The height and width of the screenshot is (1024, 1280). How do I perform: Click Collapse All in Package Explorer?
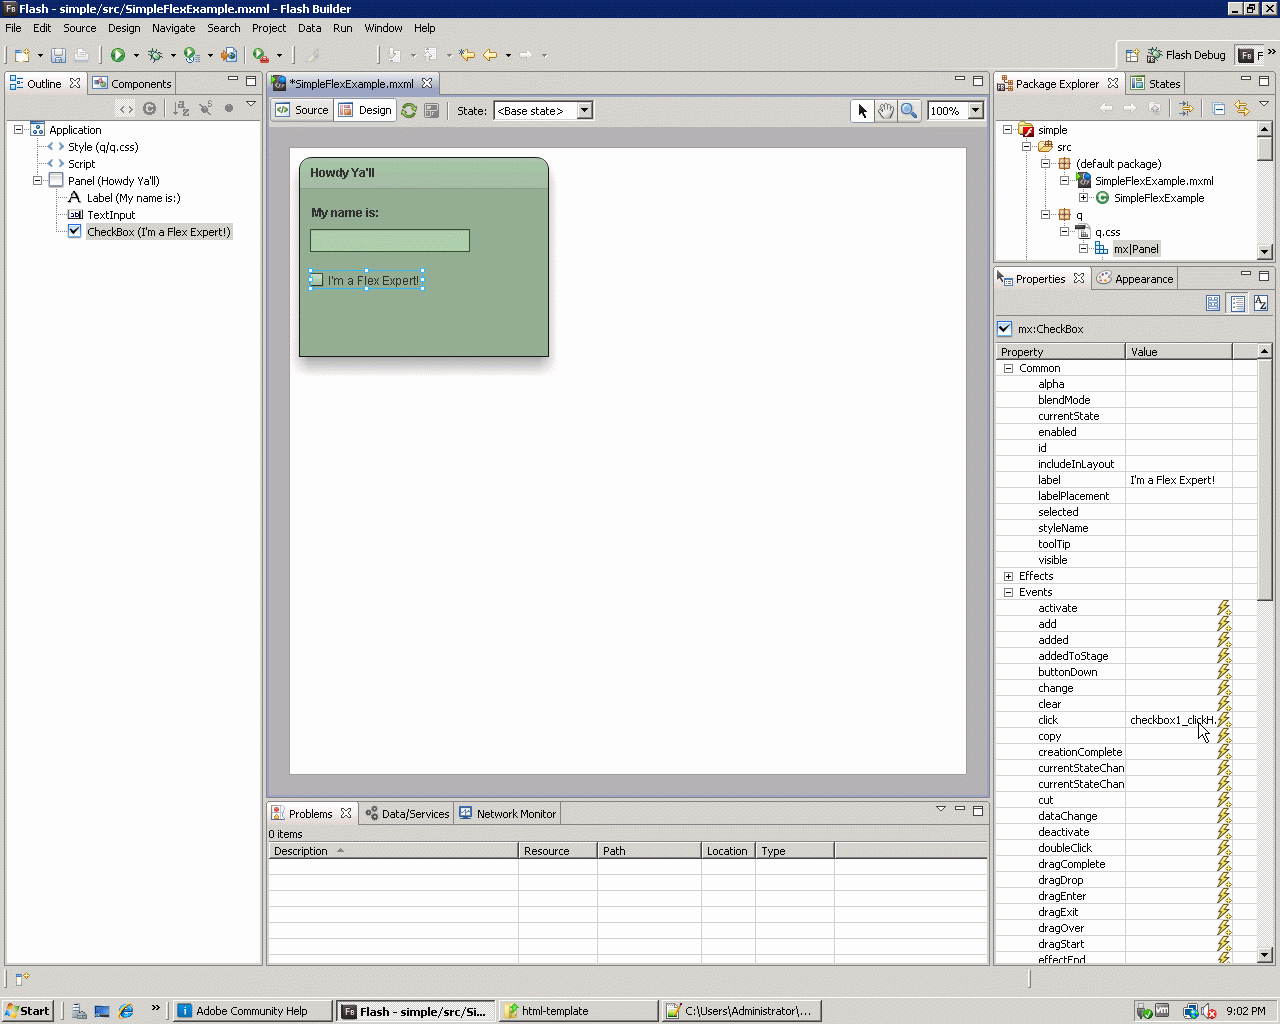point(1218,108)
